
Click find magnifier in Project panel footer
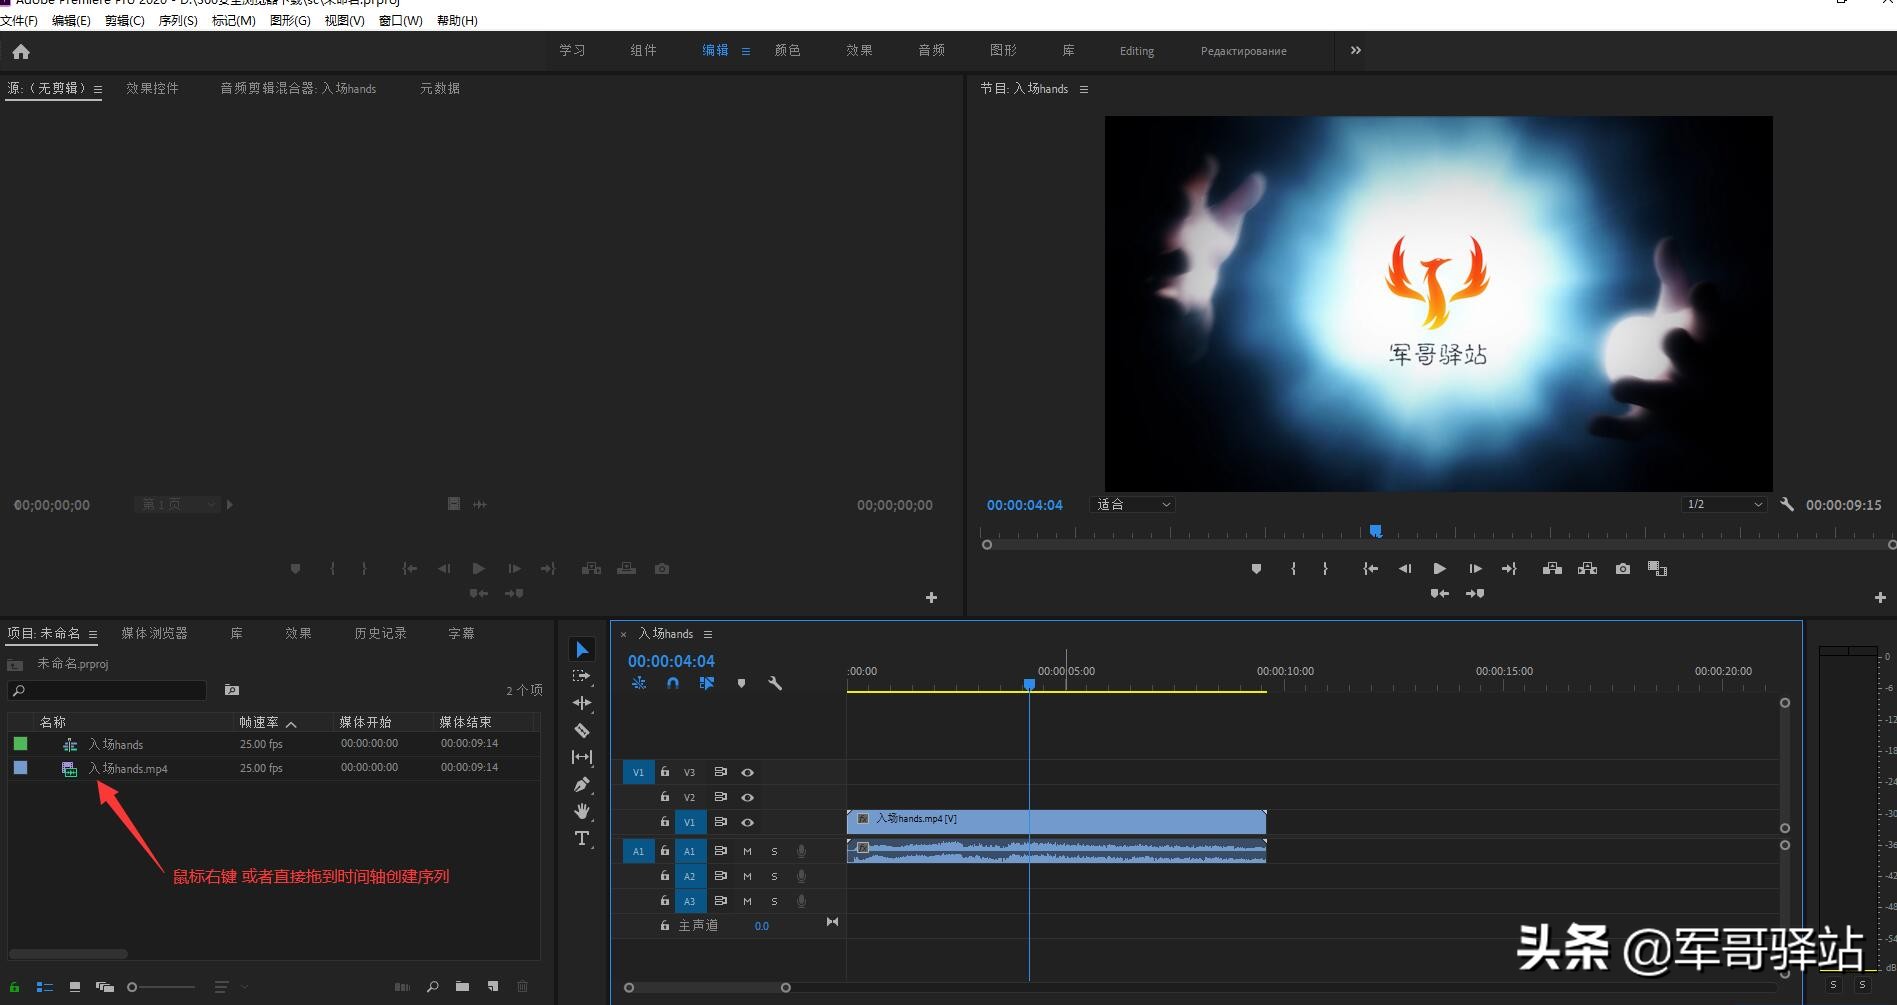click(432, 987)
